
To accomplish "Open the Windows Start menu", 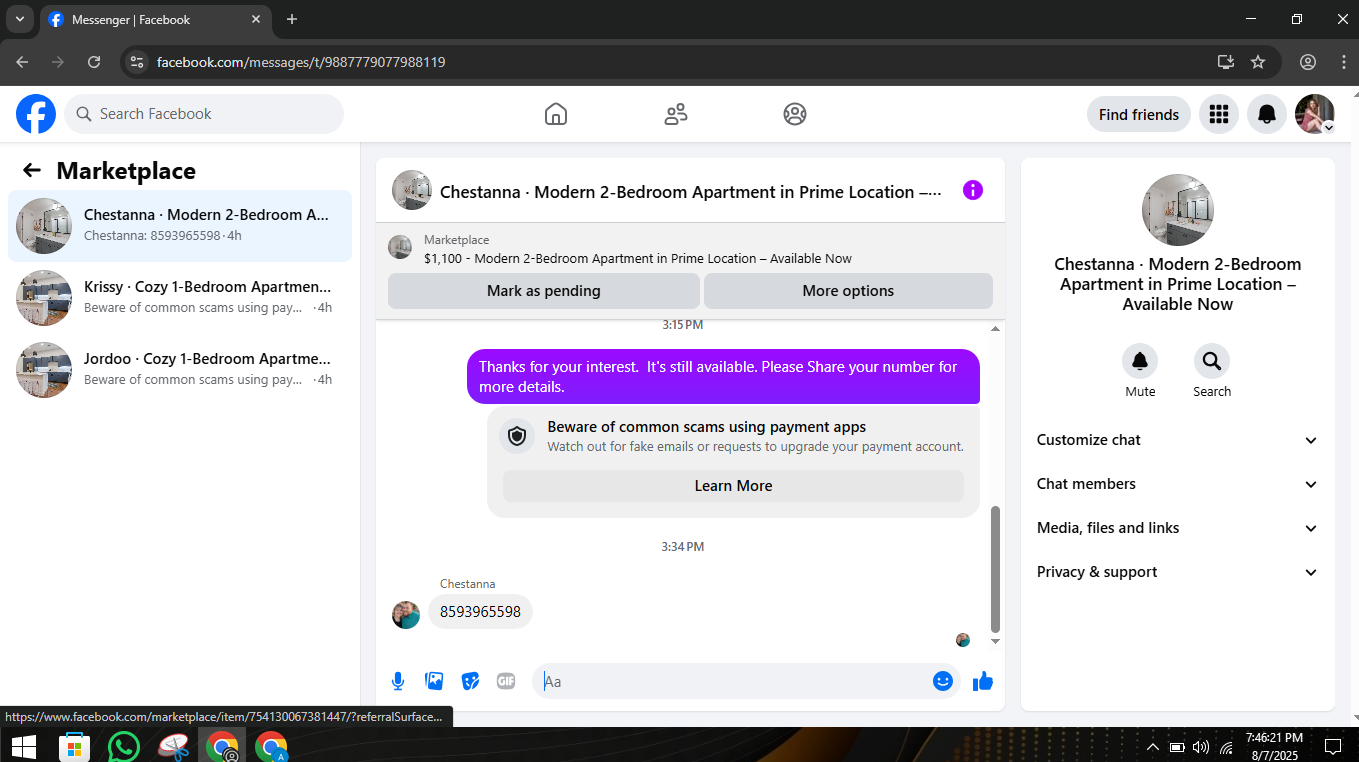I will (x=23, y=746).
